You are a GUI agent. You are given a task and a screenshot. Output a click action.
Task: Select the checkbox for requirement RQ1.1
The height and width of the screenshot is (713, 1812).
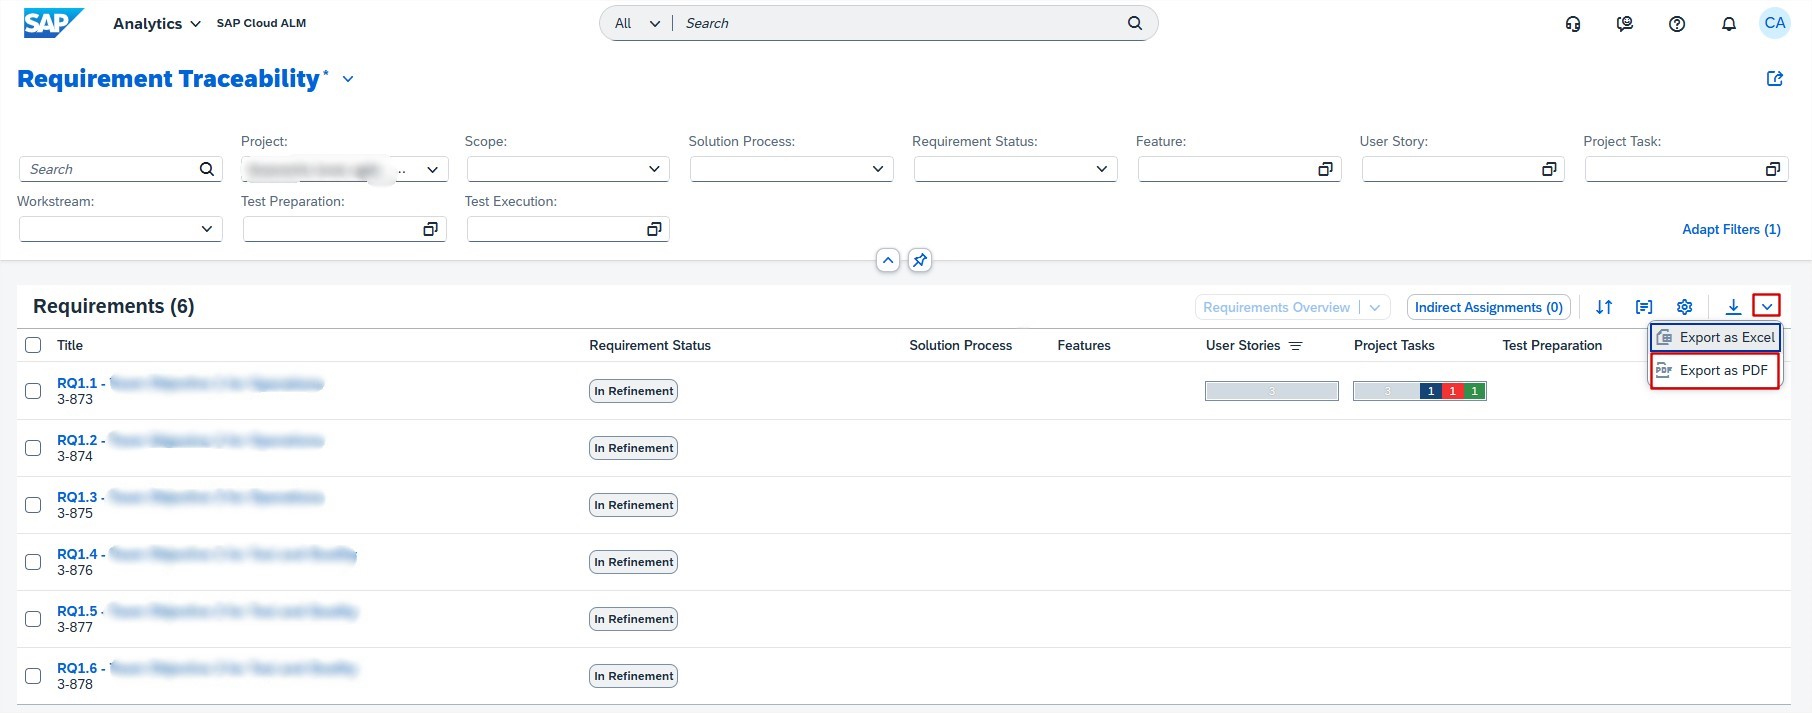point(33,391)
